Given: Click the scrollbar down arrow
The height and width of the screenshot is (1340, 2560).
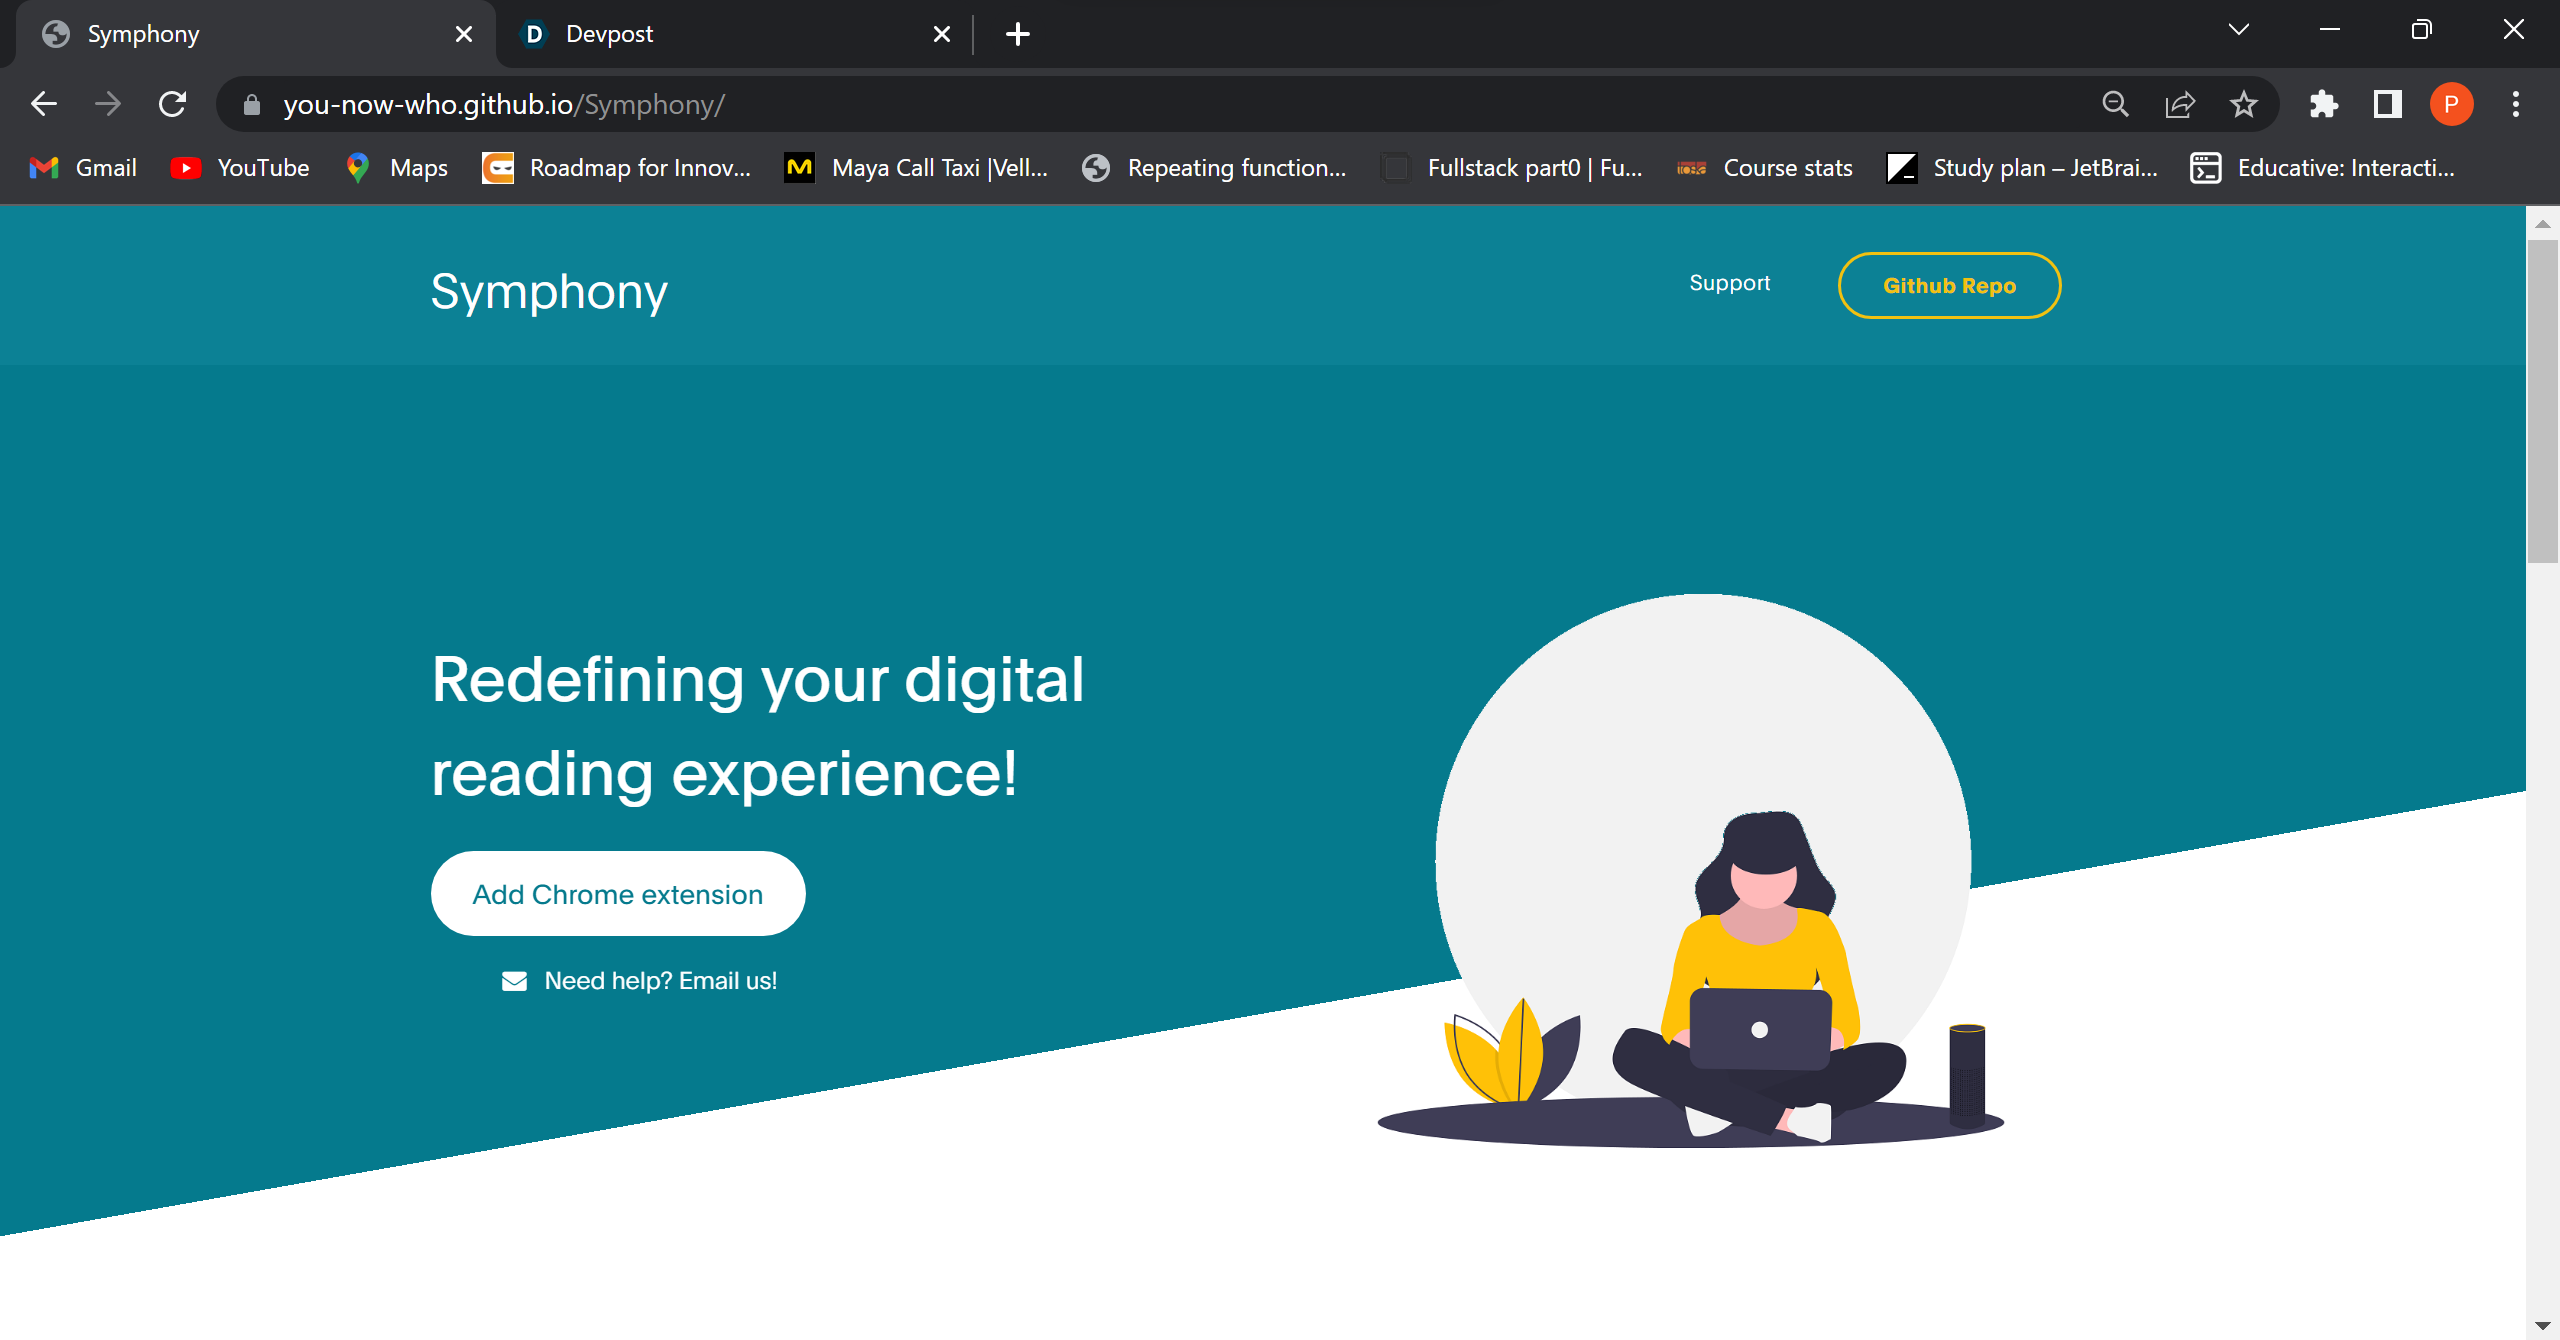Looking at the screenshot, I should pyautogui.click(x=2541, y=1326).
